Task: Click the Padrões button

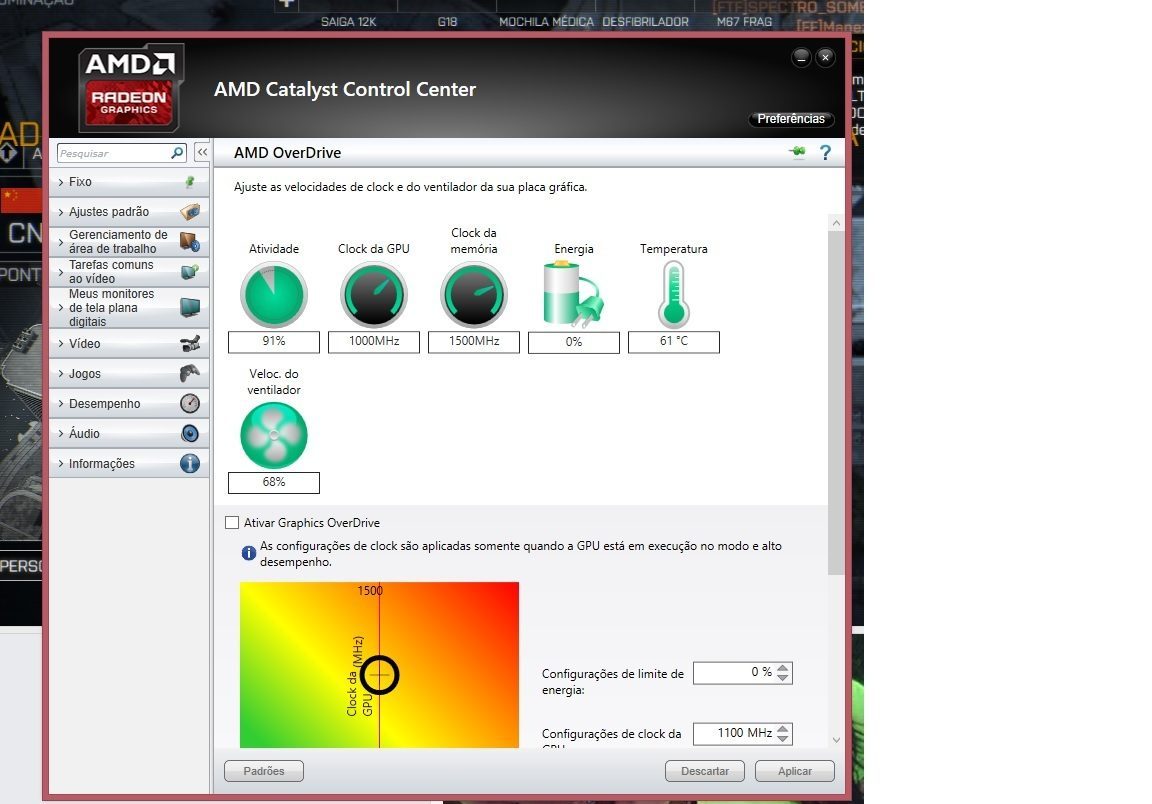Action: [x=264, y=771]
